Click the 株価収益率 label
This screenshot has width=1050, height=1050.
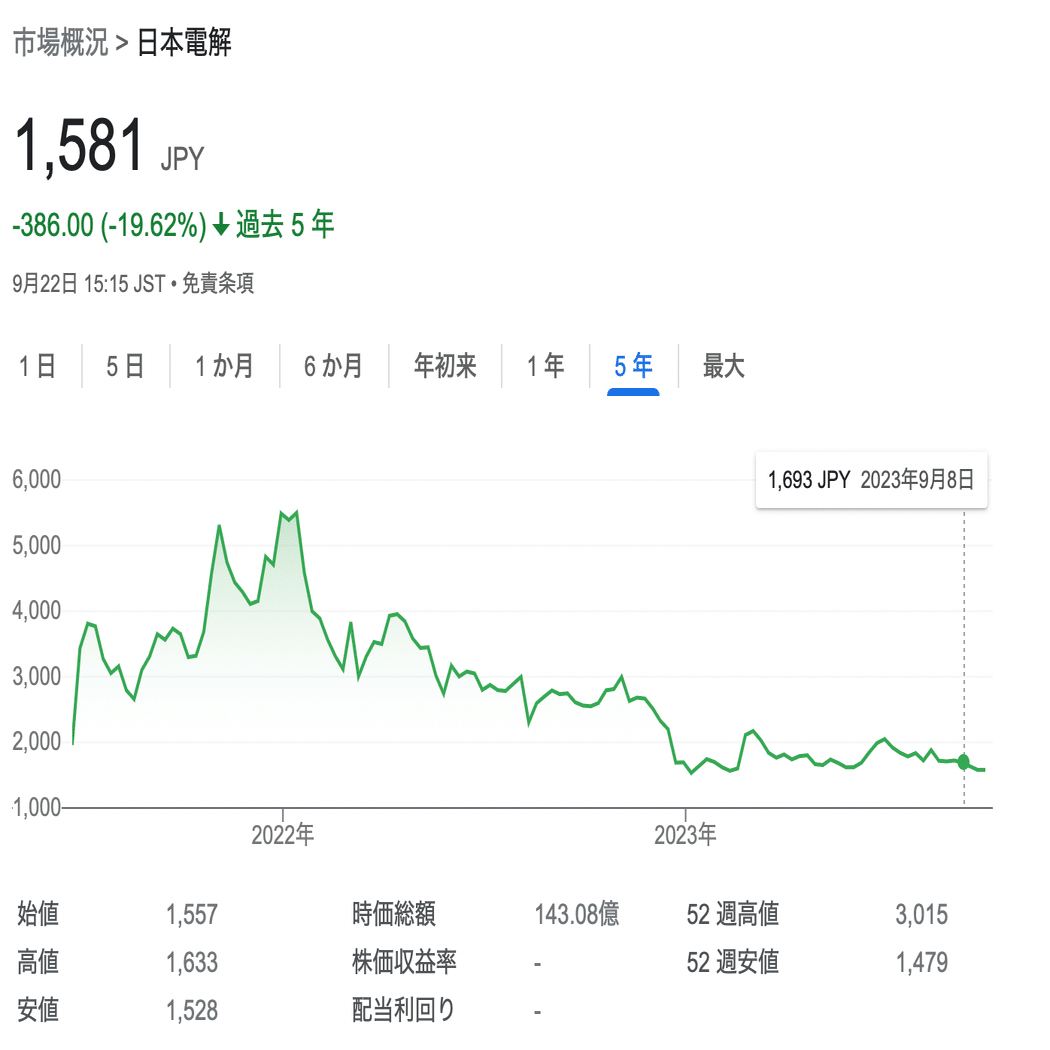[404, 962]
